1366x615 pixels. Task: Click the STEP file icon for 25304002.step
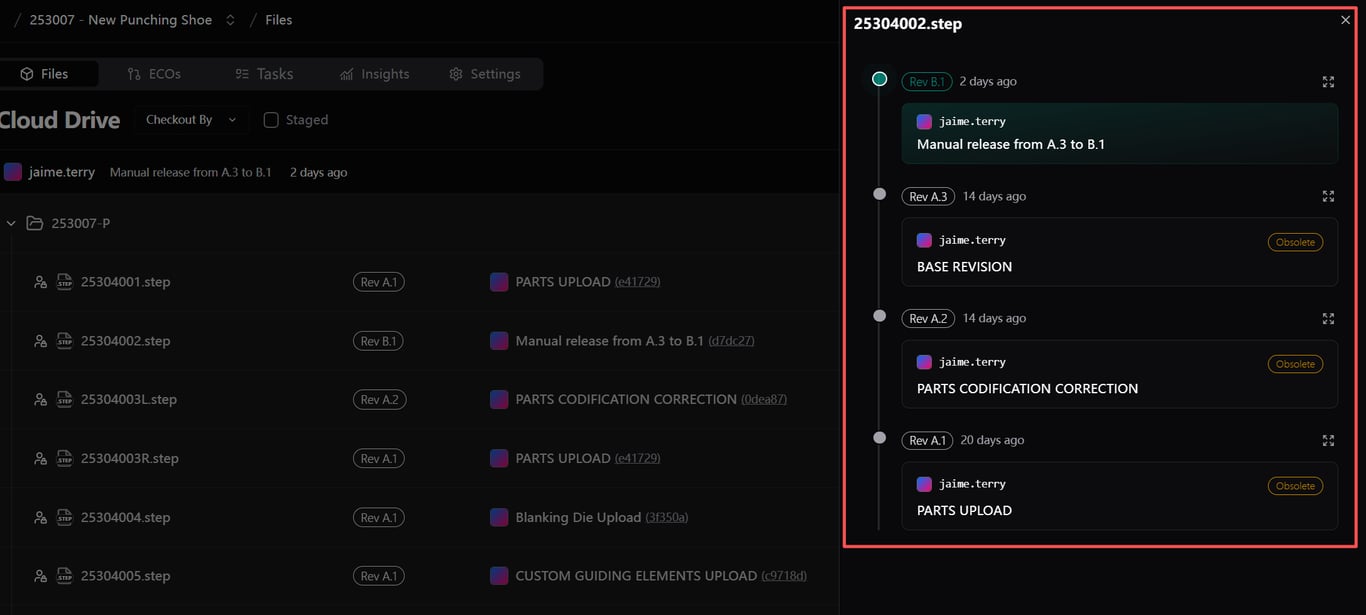point(65,341)
